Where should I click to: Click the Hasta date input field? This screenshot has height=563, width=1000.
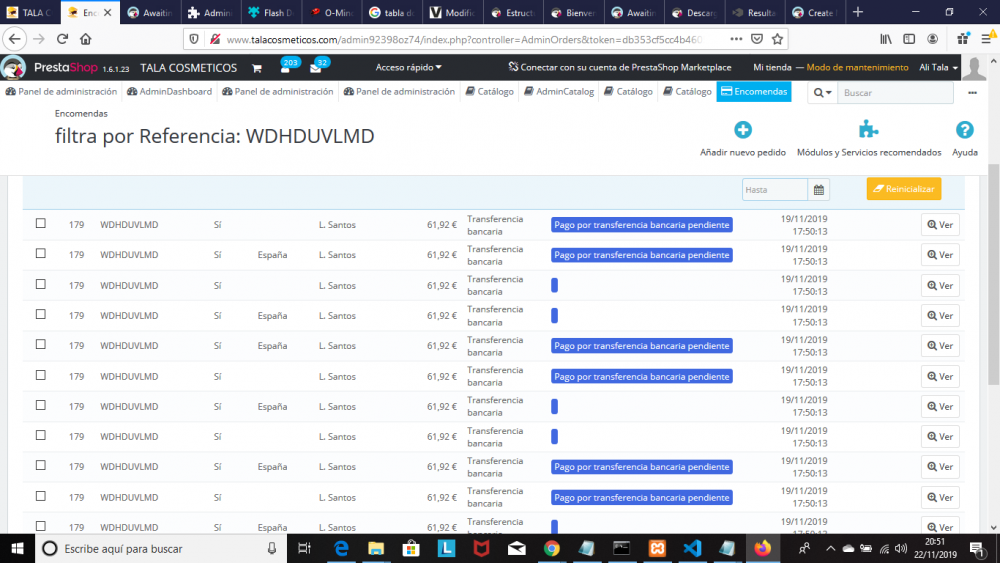click(774, 189)
